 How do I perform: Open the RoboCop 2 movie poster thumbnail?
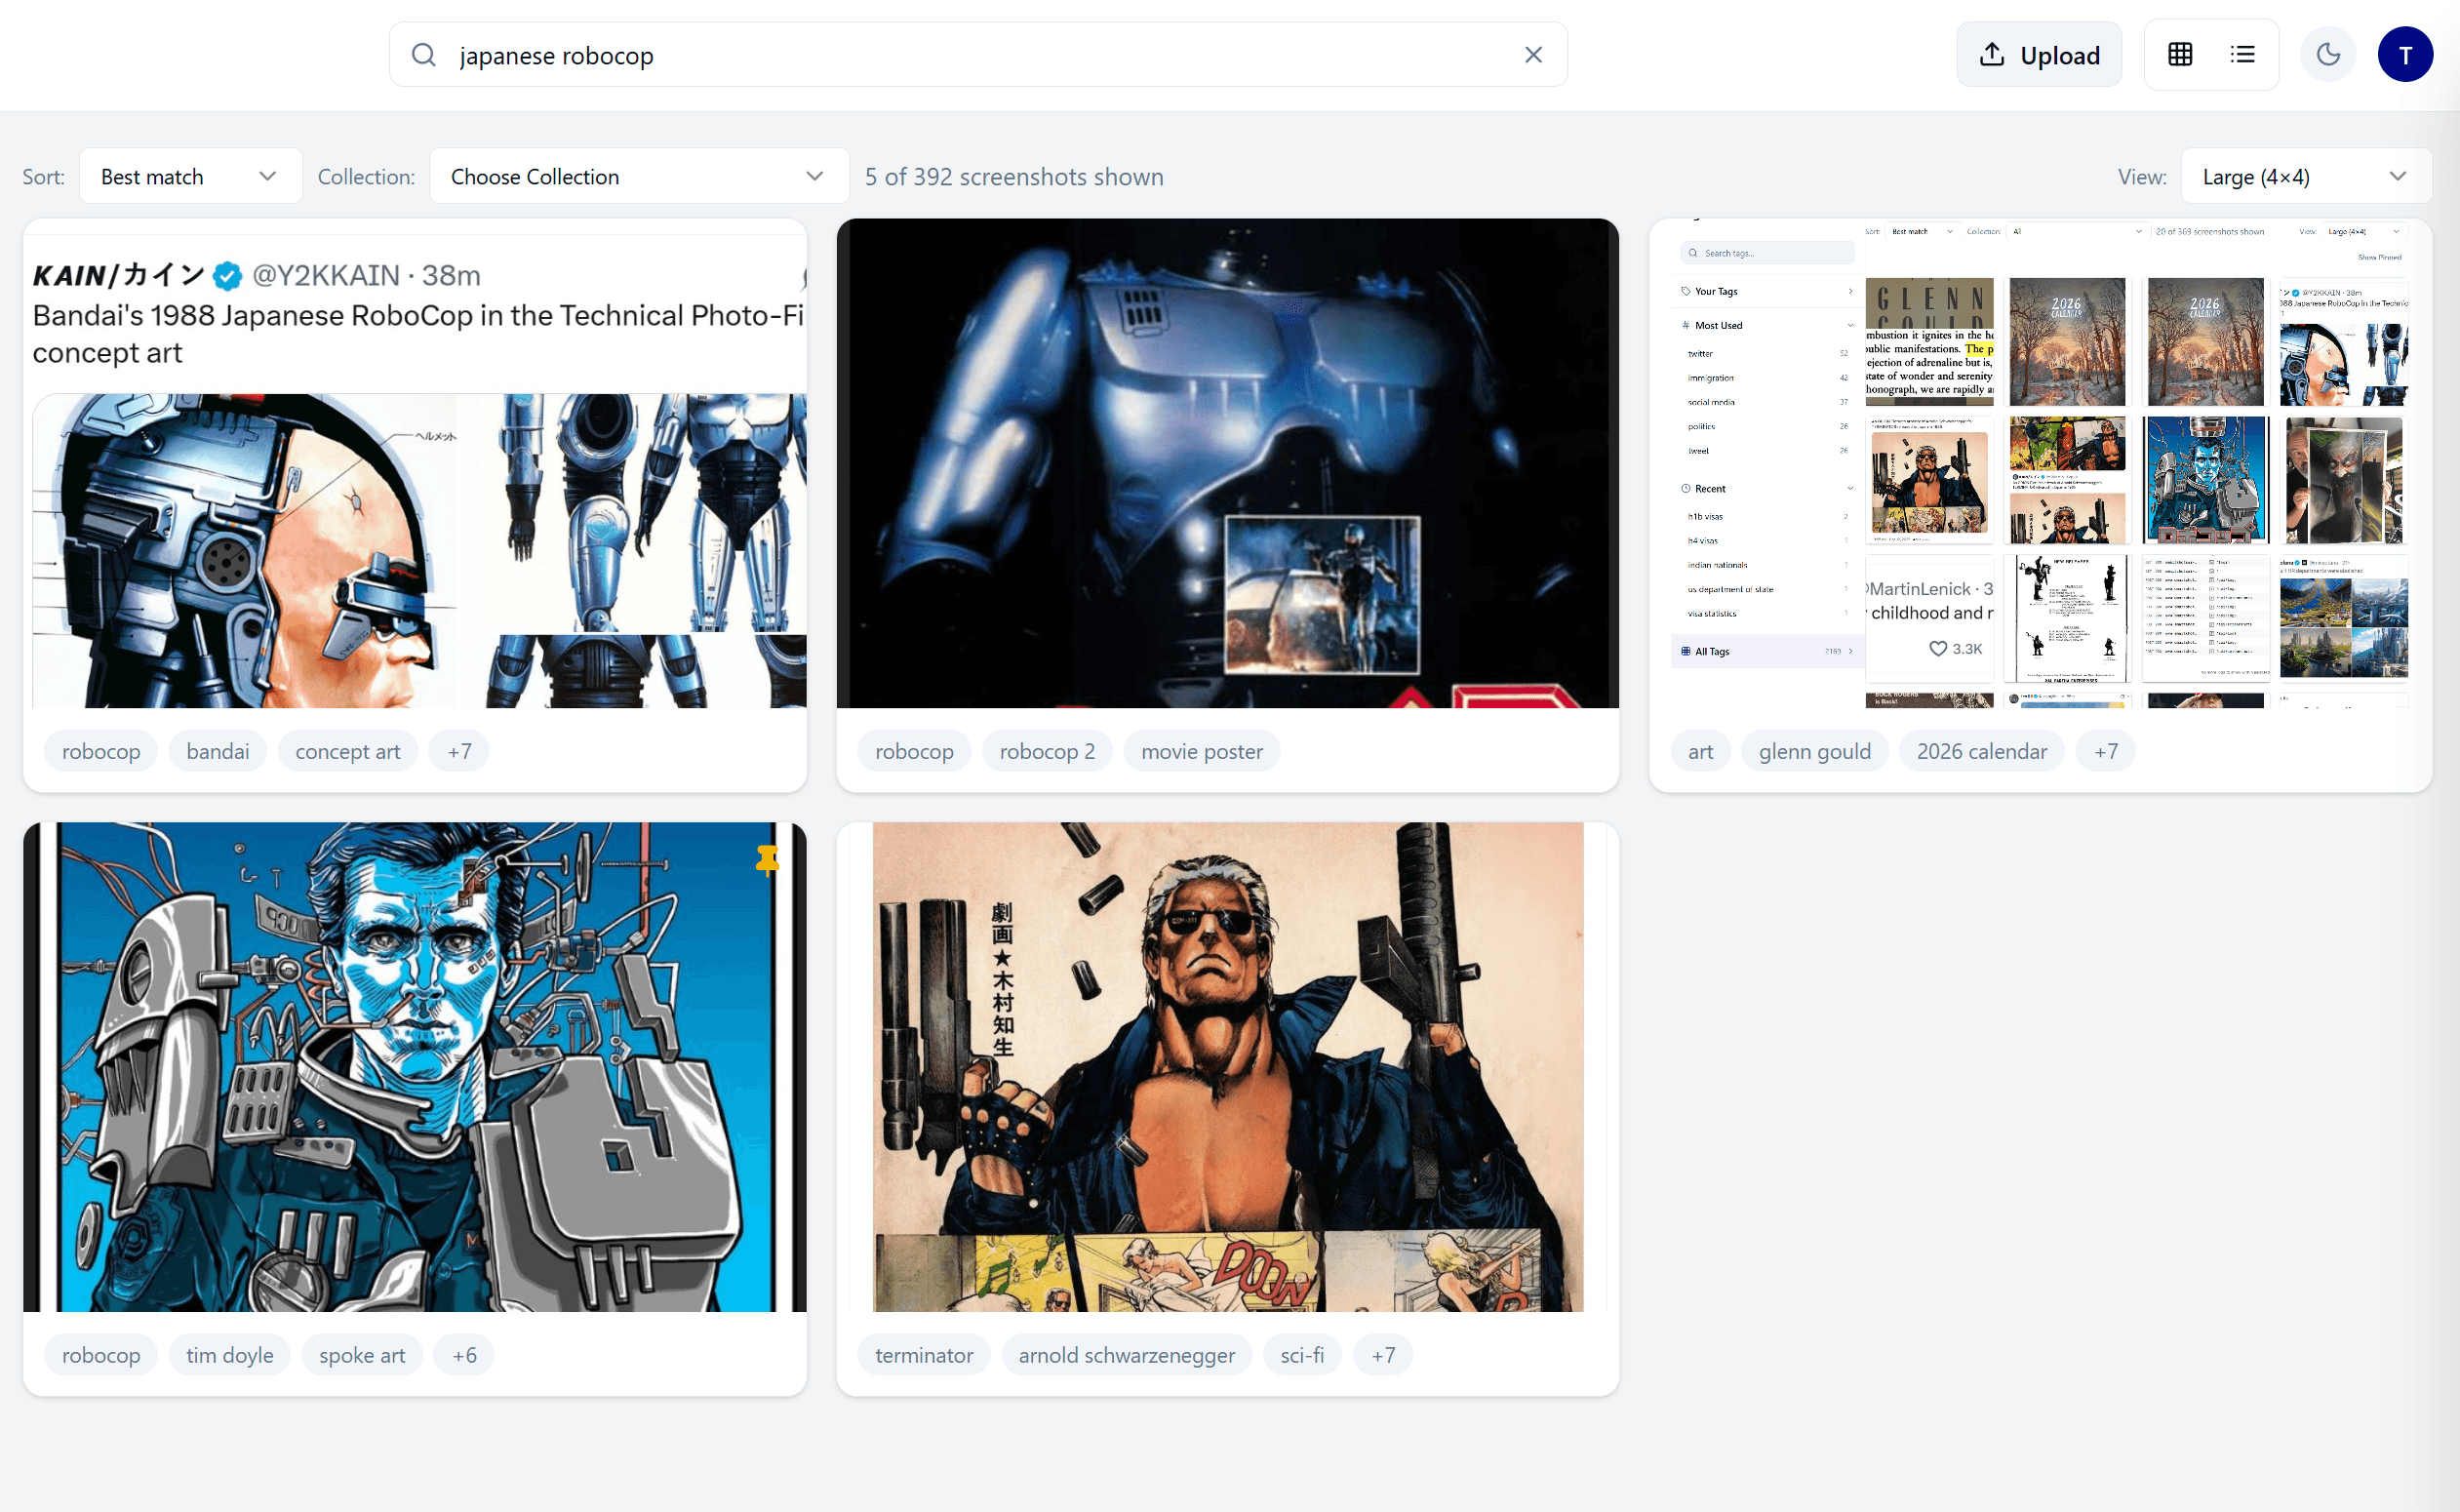point(1227,463)
